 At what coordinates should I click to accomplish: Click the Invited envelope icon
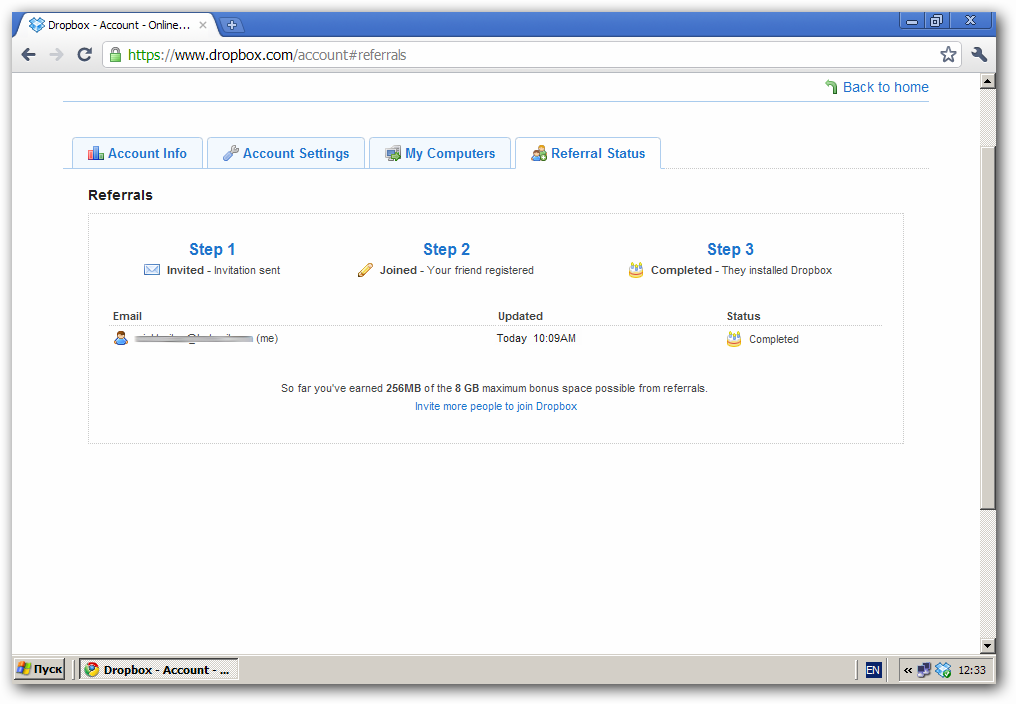[152, 270]
